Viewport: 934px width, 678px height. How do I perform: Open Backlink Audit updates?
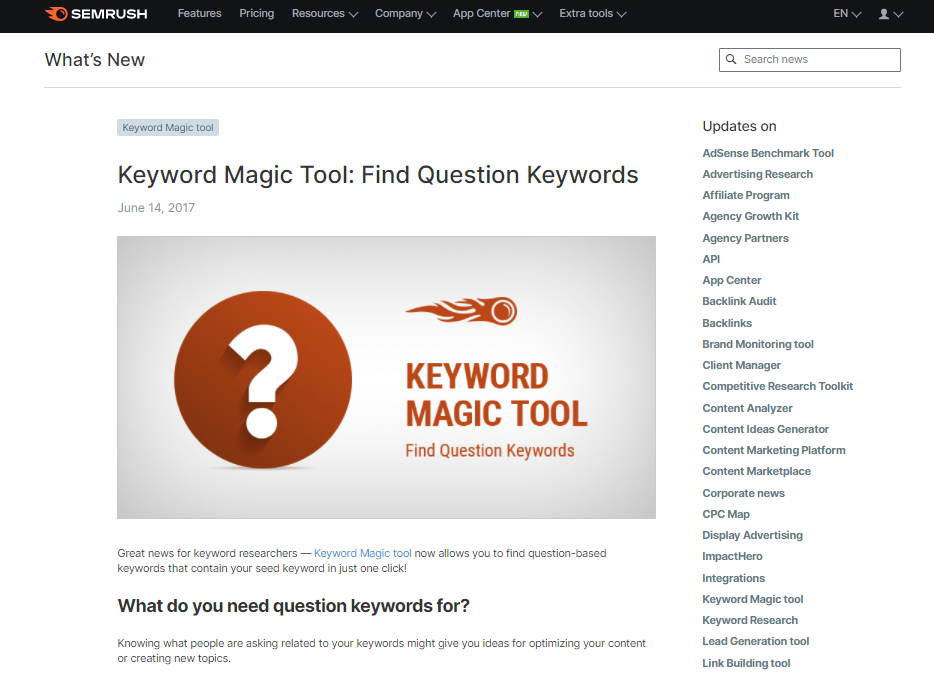pyautogui.click(x=739, y=301)
